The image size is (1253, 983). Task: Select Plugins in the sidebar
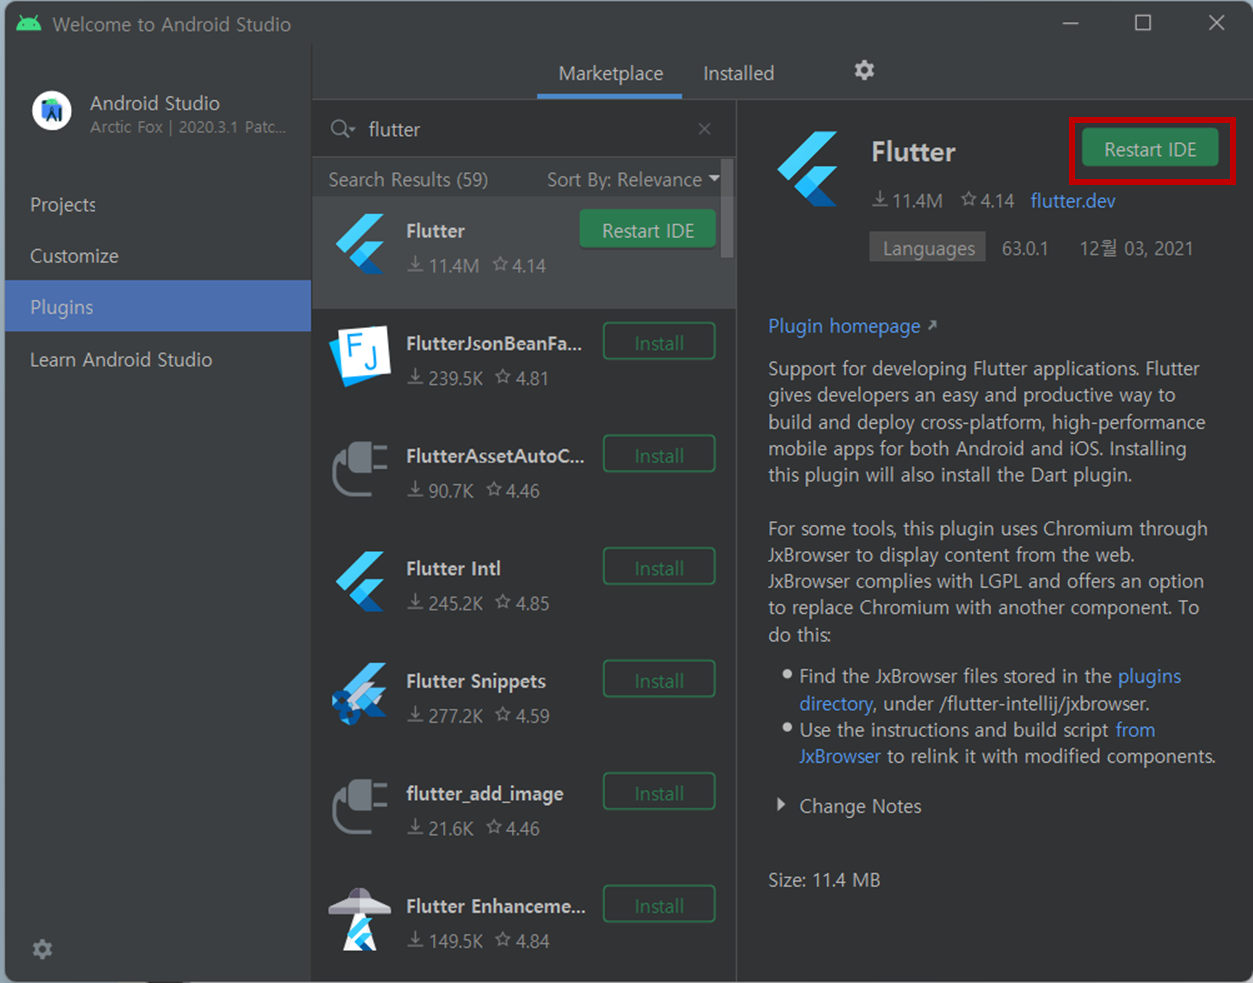coord(158,307)
